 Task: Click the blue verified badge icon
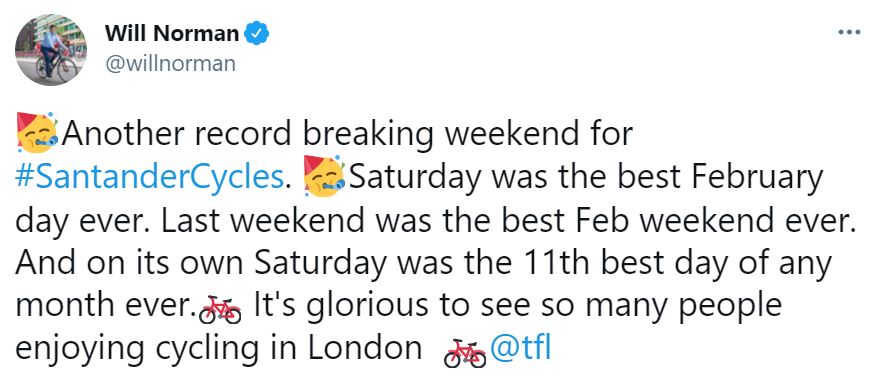(x=258, y=34)
